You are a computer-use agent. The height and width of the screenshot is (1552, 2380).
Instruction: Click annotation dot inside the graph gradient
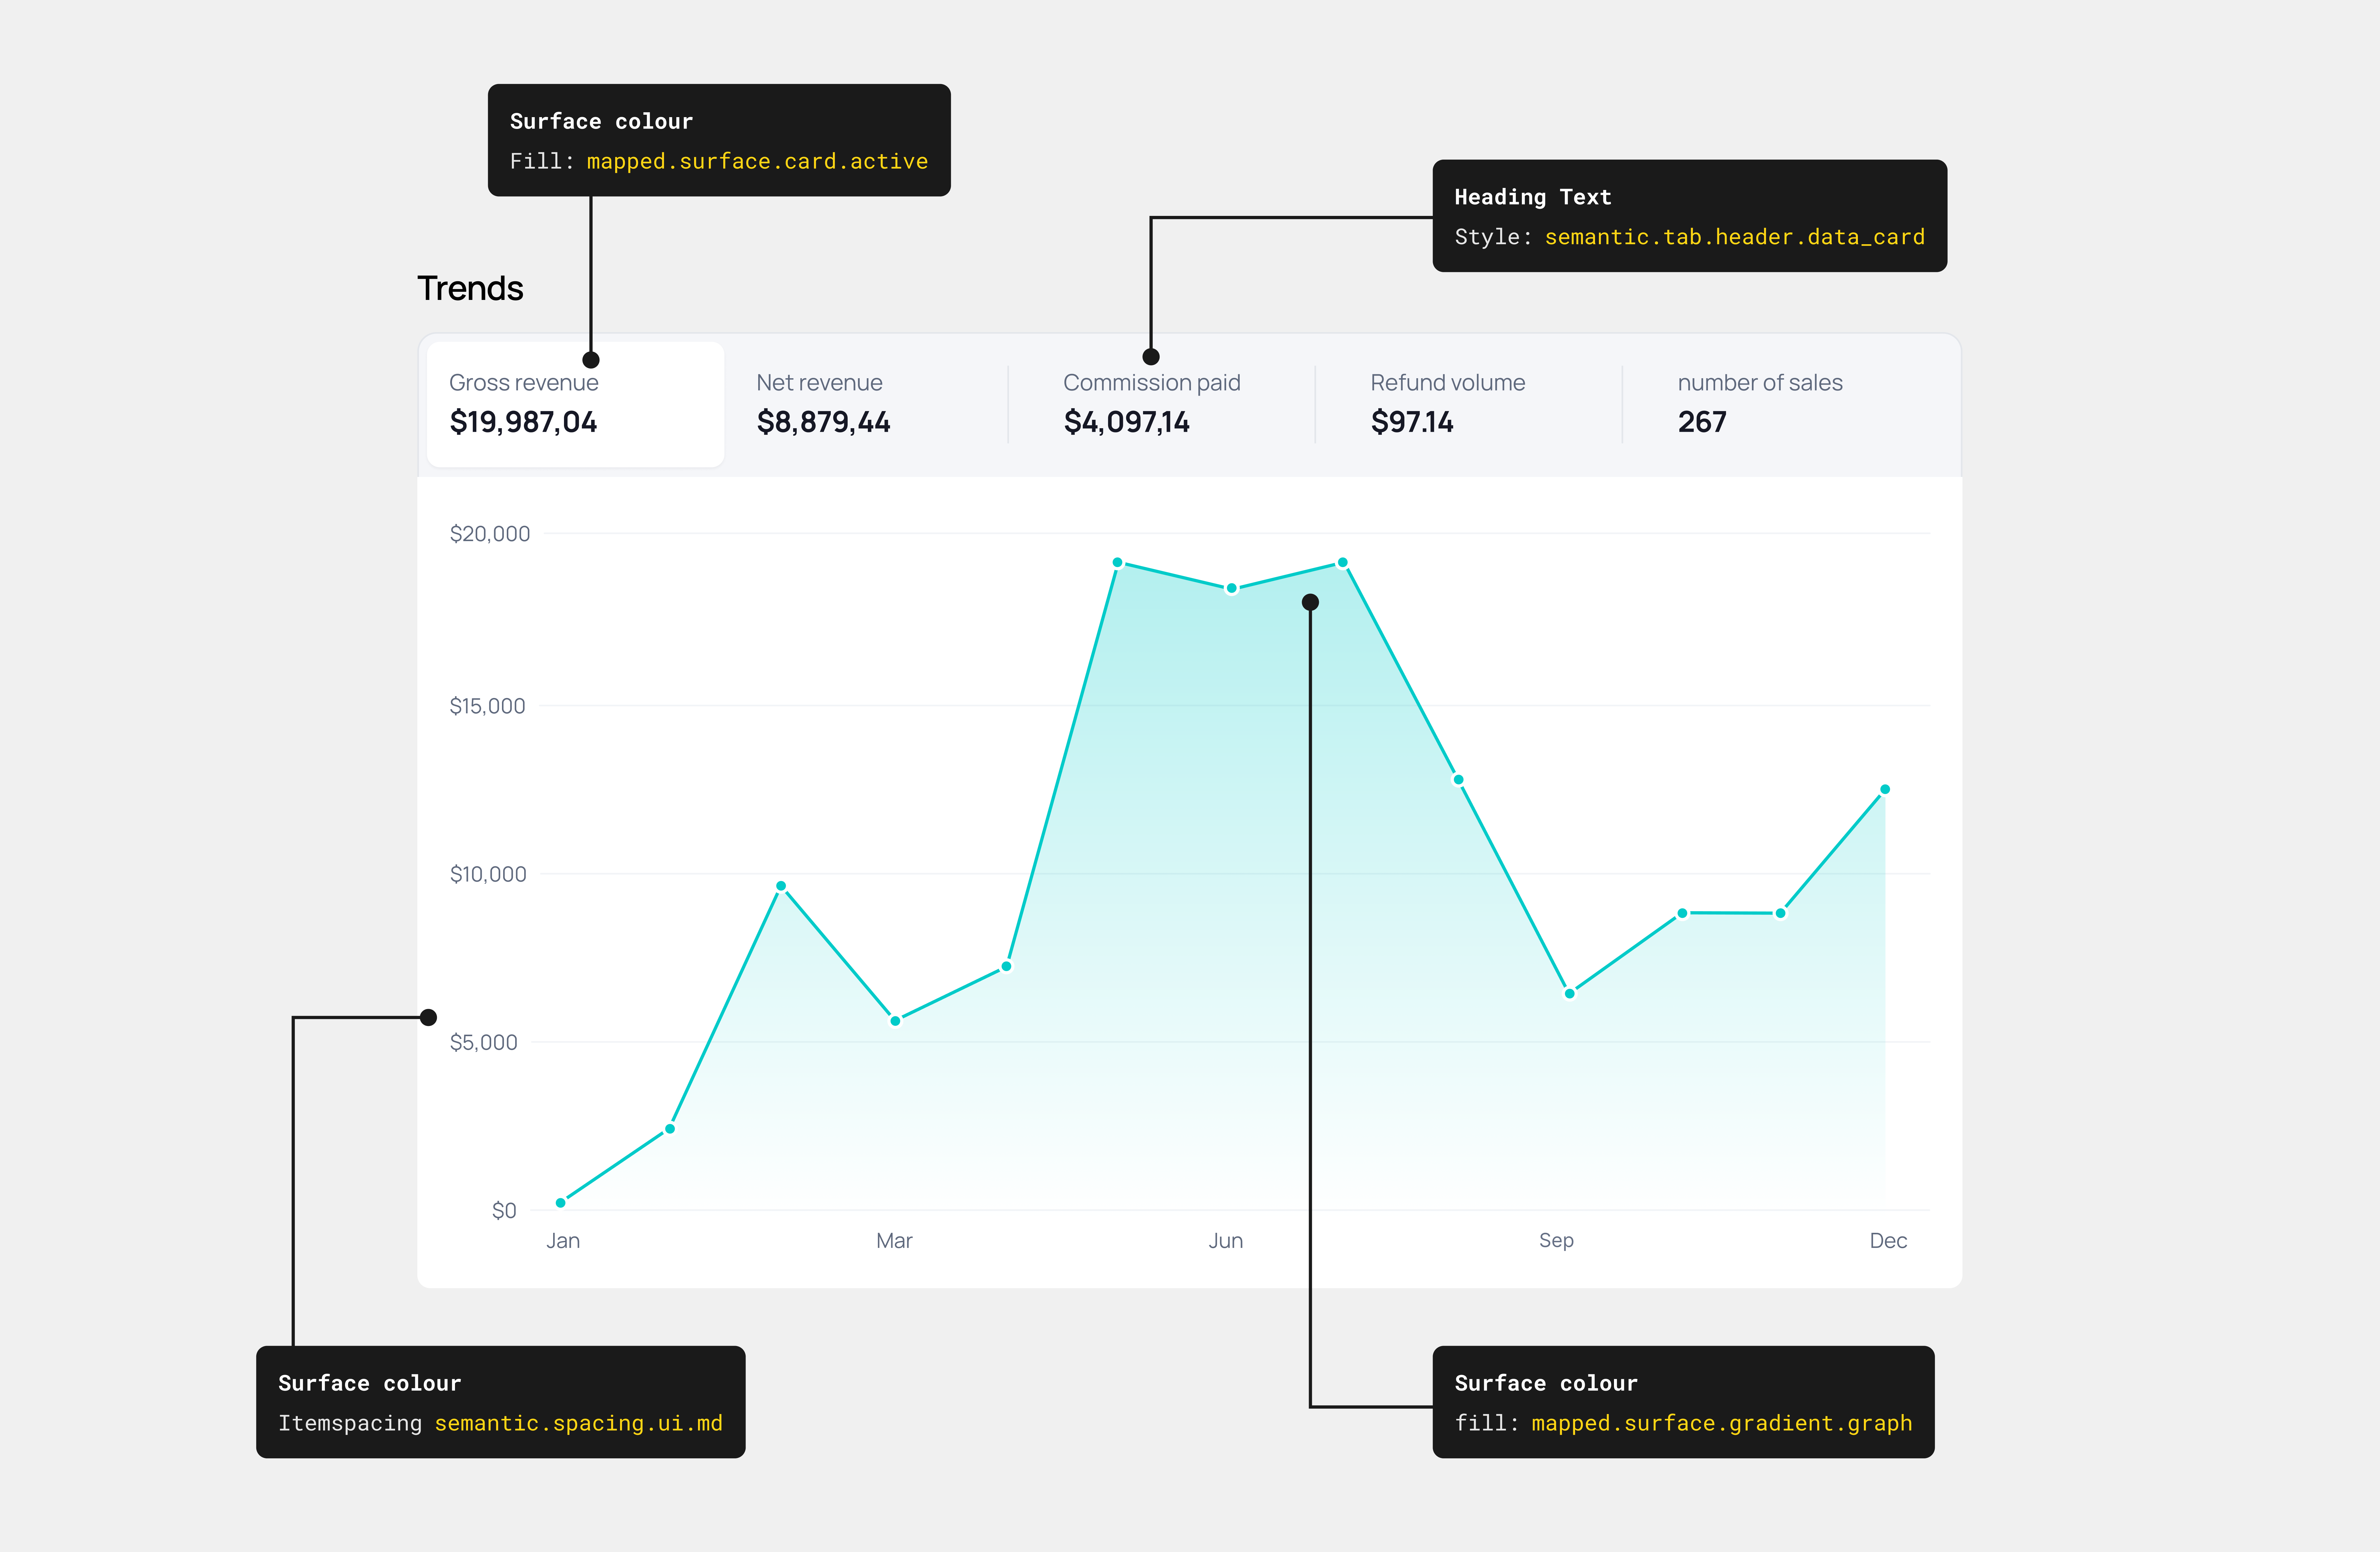click(x=1310, y=602)
